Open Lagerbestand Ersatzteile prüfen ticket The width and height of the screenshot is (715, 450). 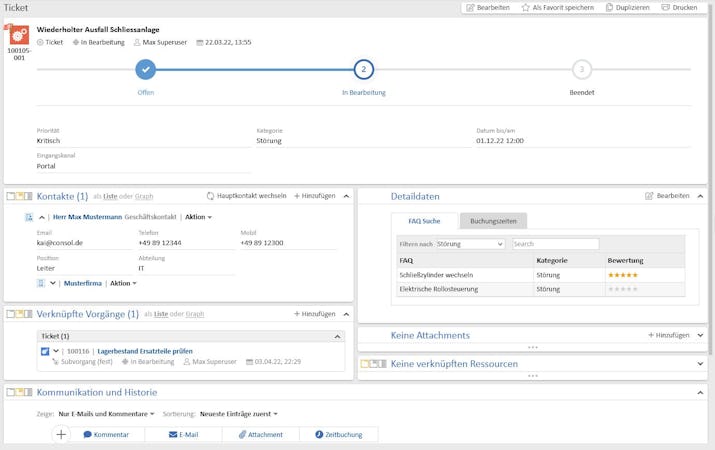point(145,351)
